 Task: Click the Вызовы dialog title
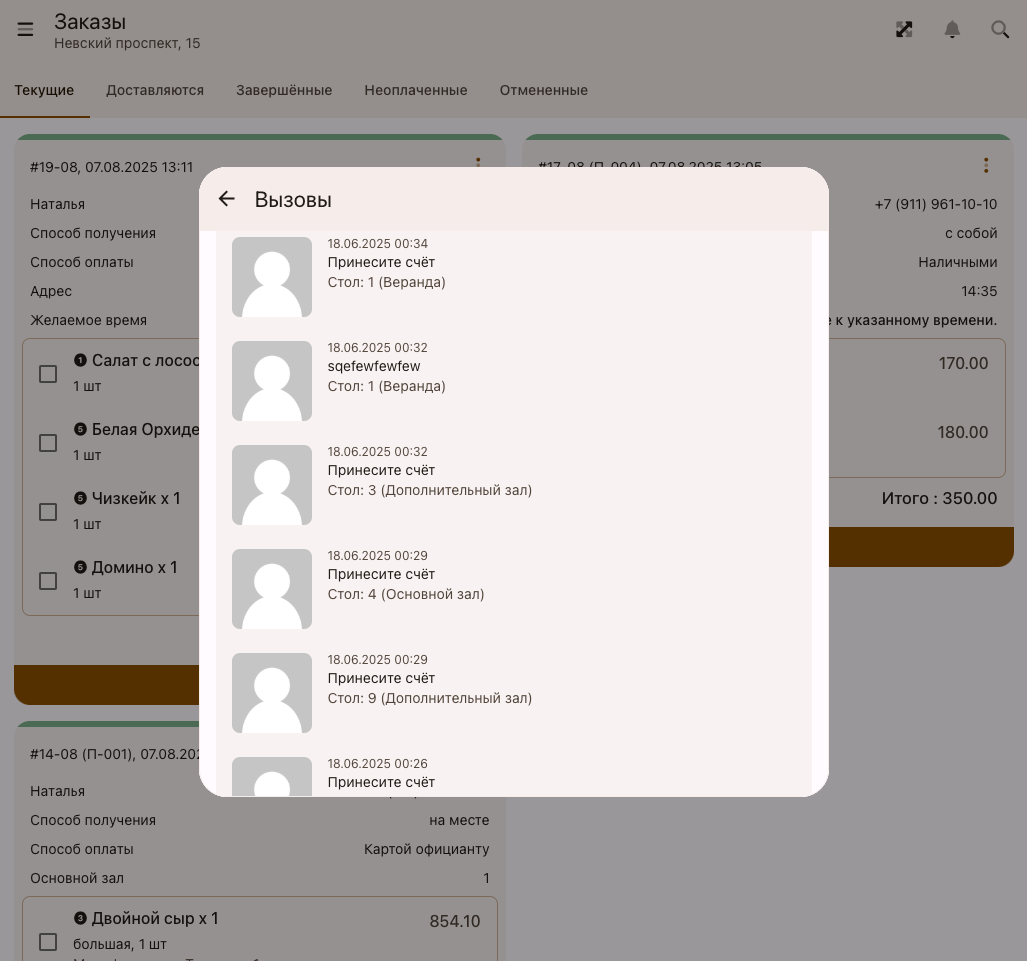[x=293, y=199]
